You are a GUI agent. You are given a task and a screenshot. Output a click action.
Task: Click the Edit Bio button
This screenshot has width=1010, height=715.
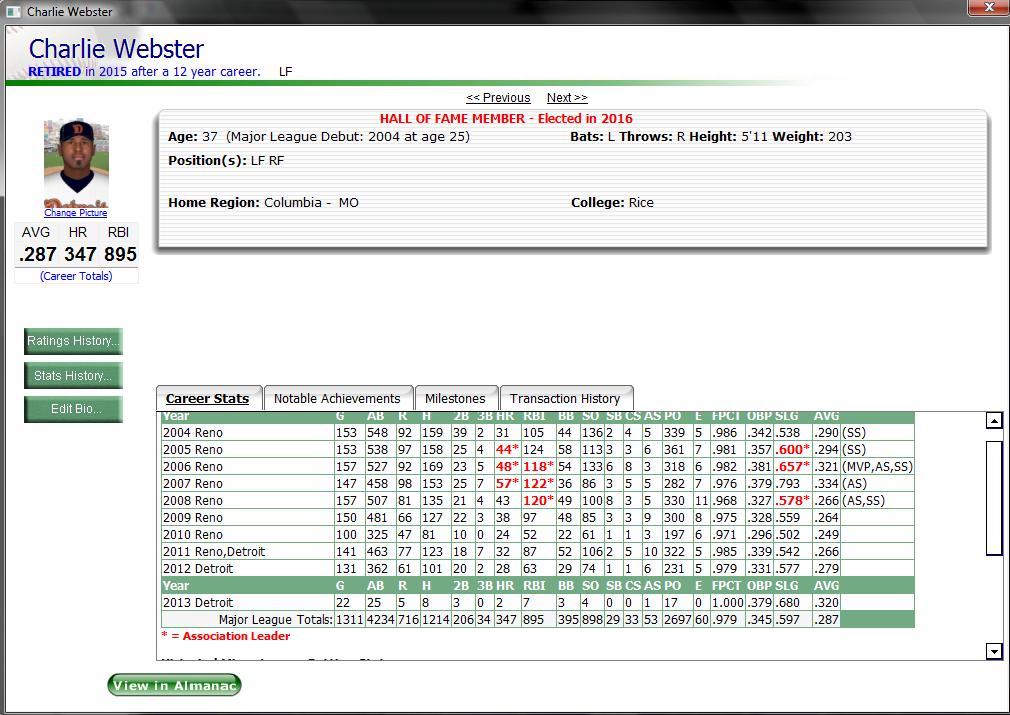73,409
